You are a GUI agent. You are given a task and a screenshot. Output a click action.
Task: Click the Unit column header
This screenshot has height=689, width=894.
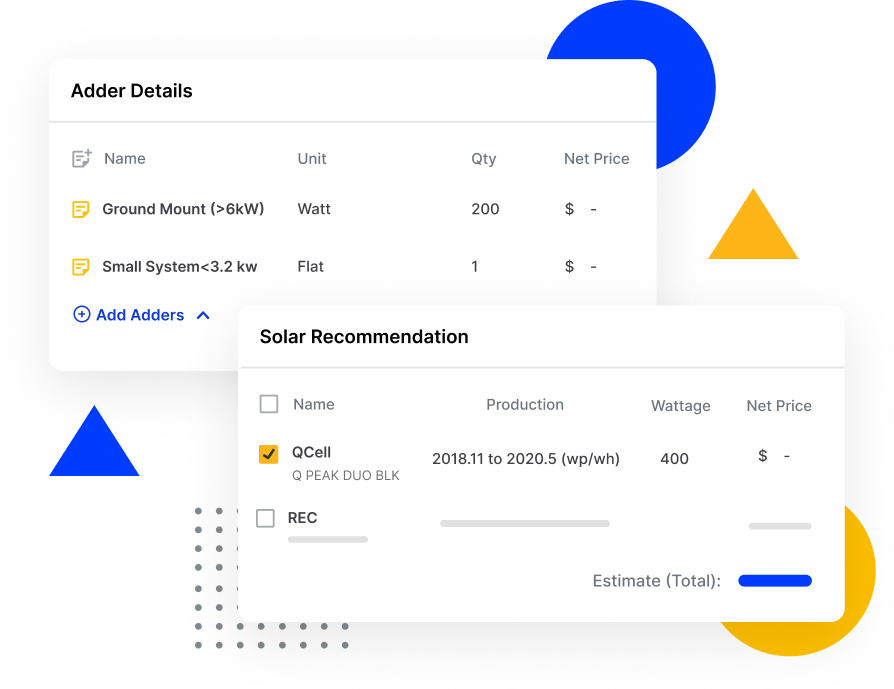312,159
